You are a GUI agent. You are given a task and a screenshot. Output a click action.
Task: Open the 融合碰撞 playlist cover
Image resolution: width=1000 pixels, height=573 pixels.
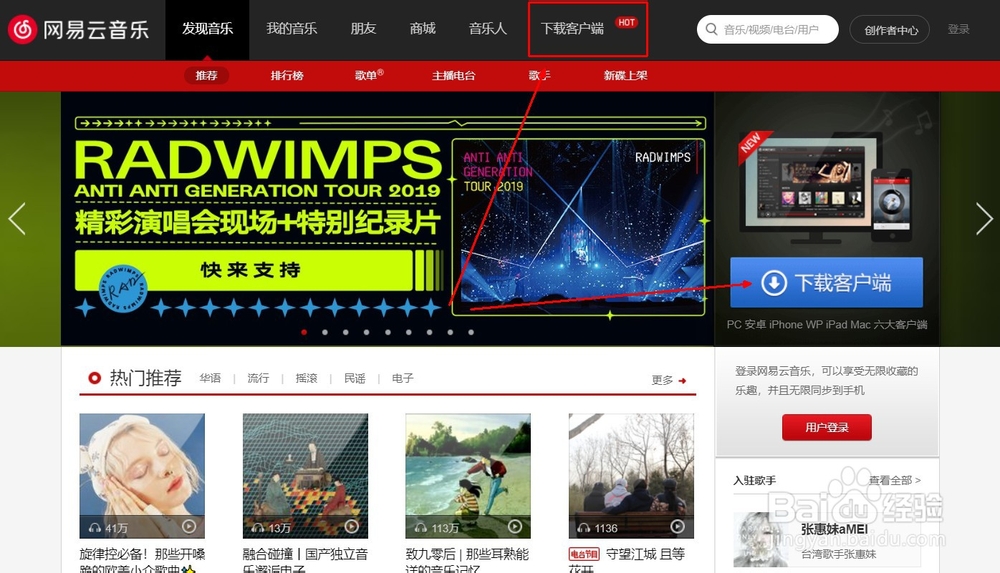point(305,476)
